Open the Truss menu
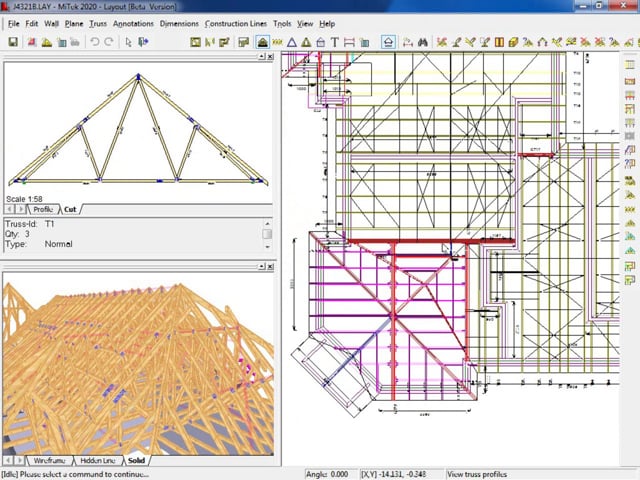Image resolution: width=640 pixels, height=480 pixels. [97, 23]
